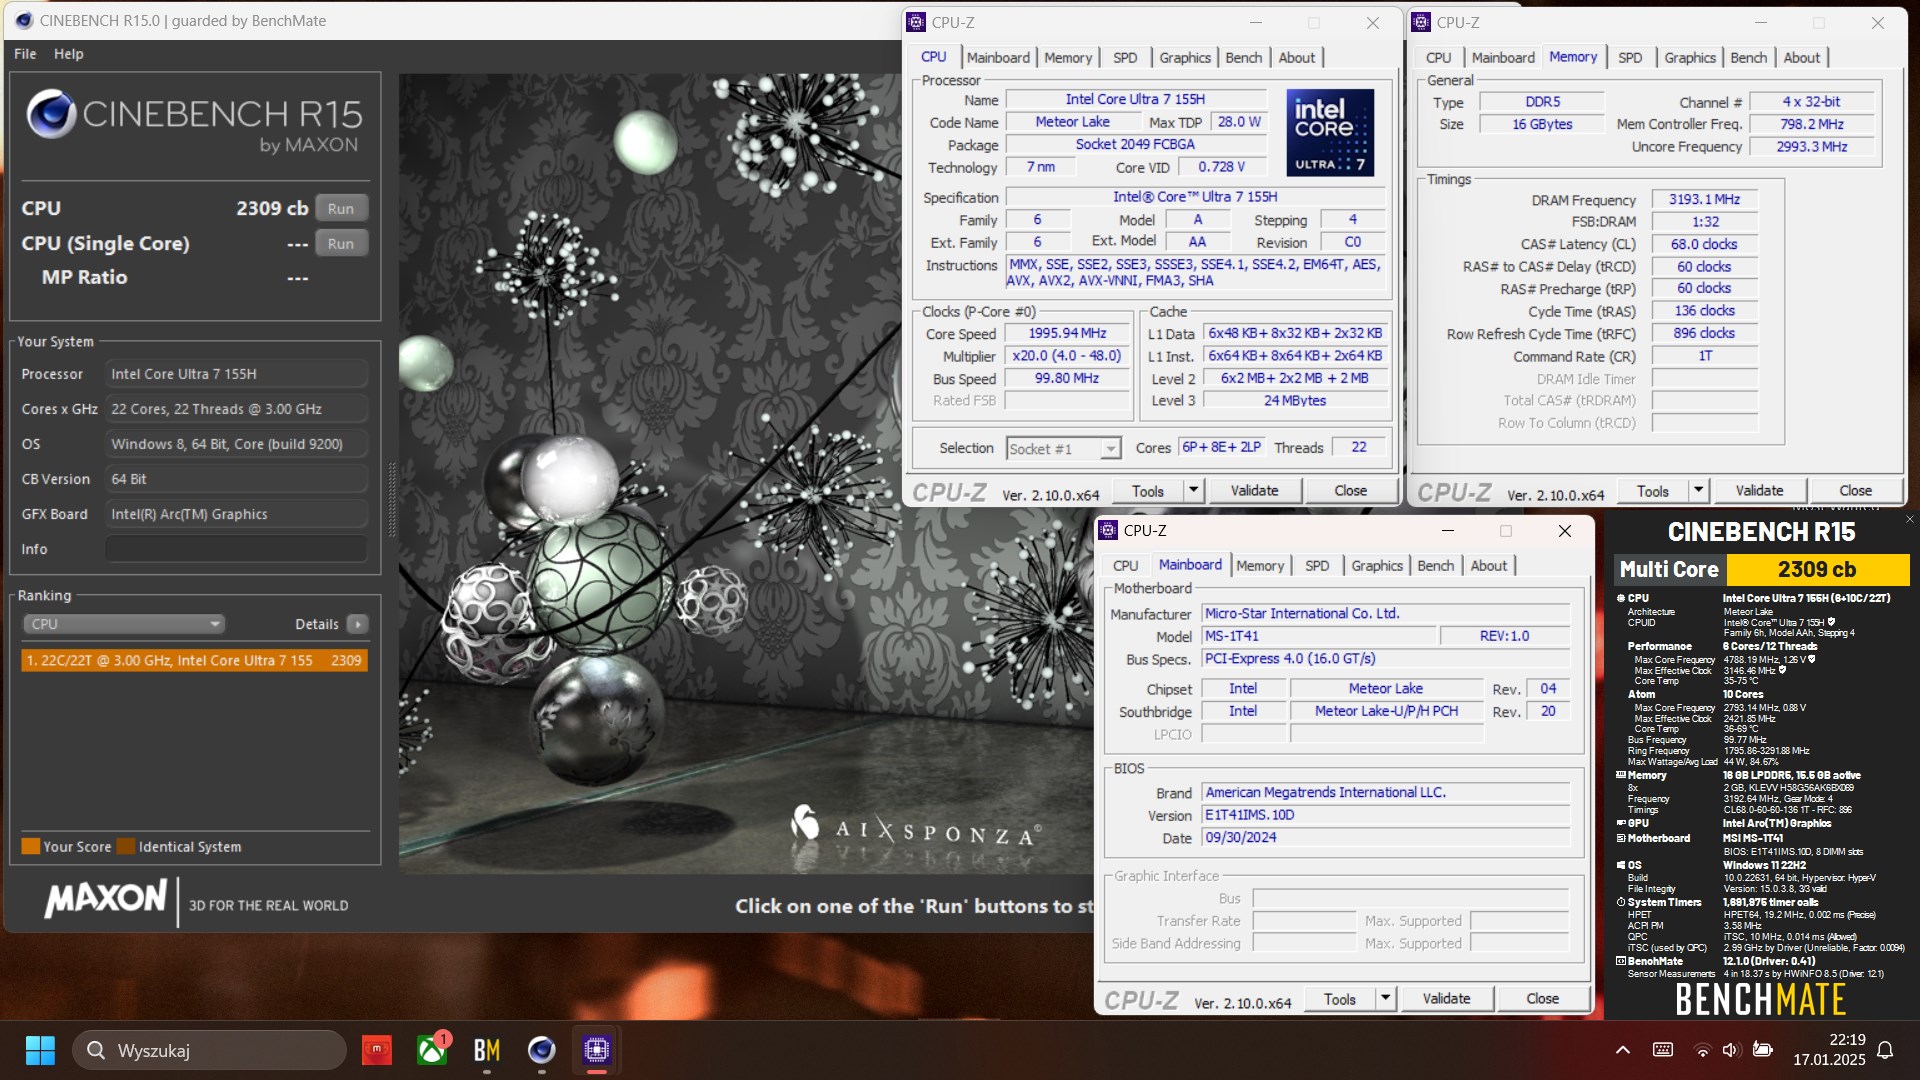Click the Cinebench sphere logo in left panel
Screen dimensions: 1920x1080
click(x=51, y=114)
